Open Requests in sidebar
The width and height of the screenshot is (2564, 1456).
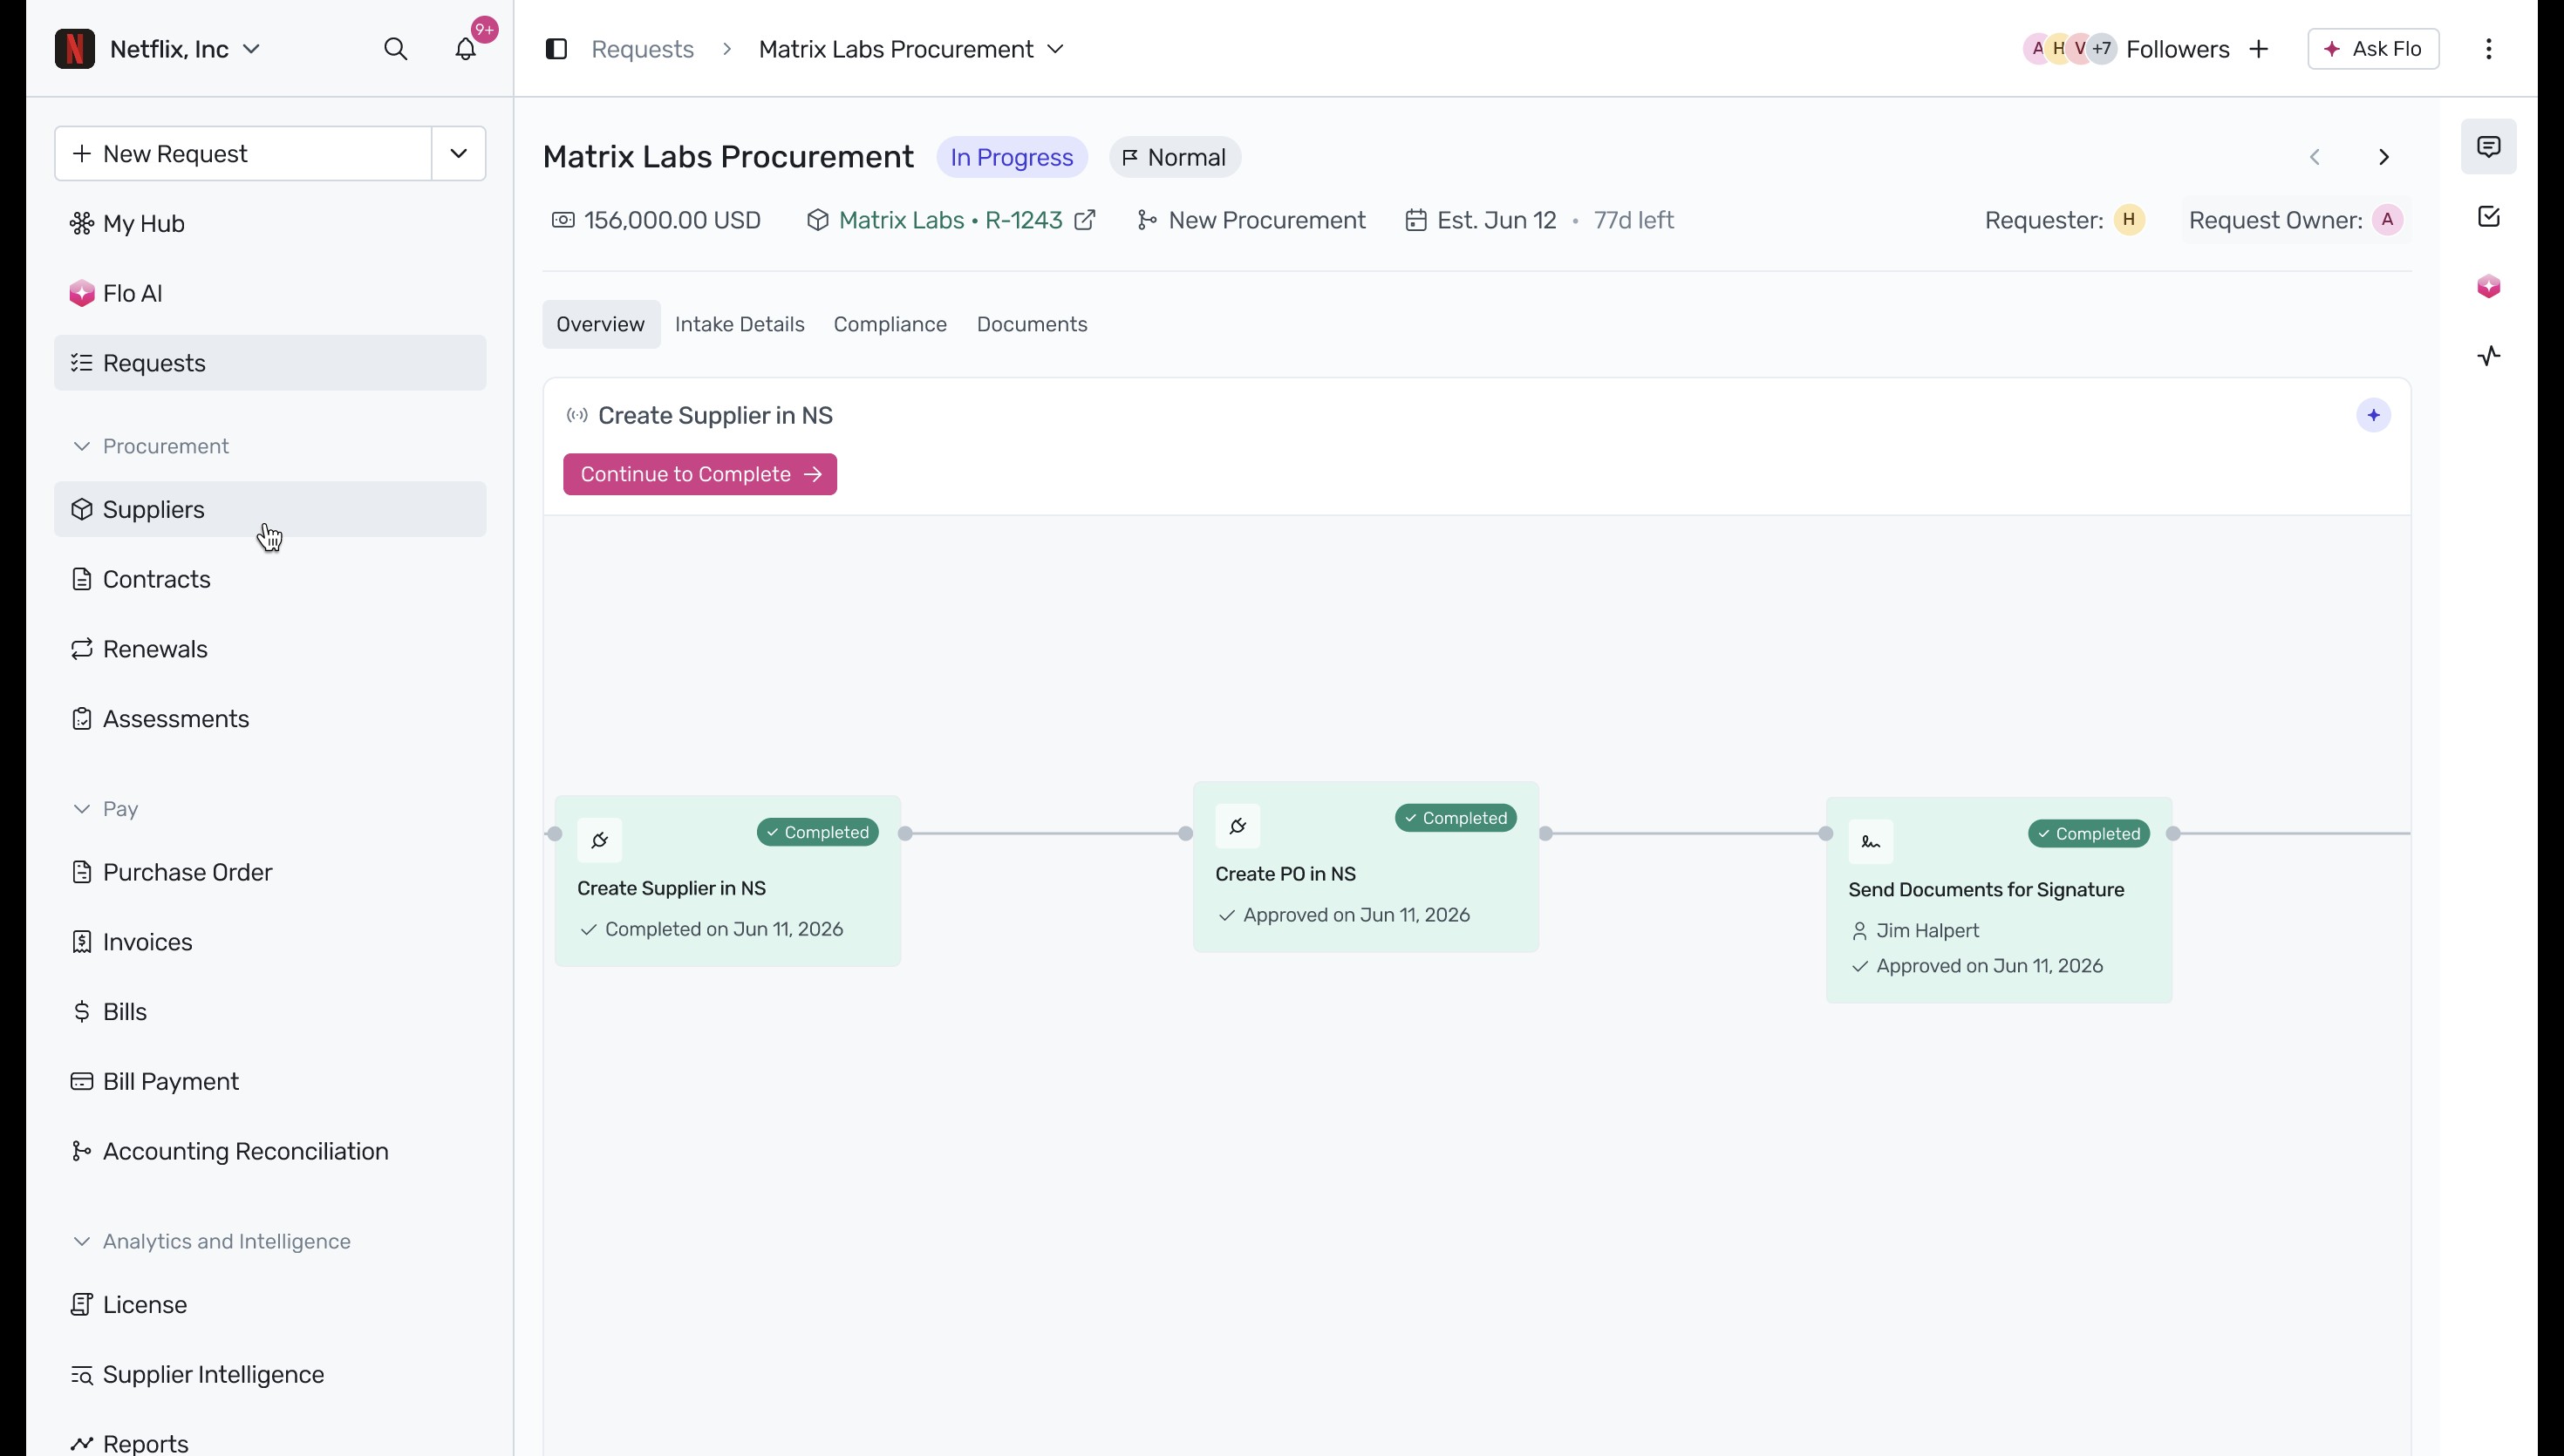270,363
